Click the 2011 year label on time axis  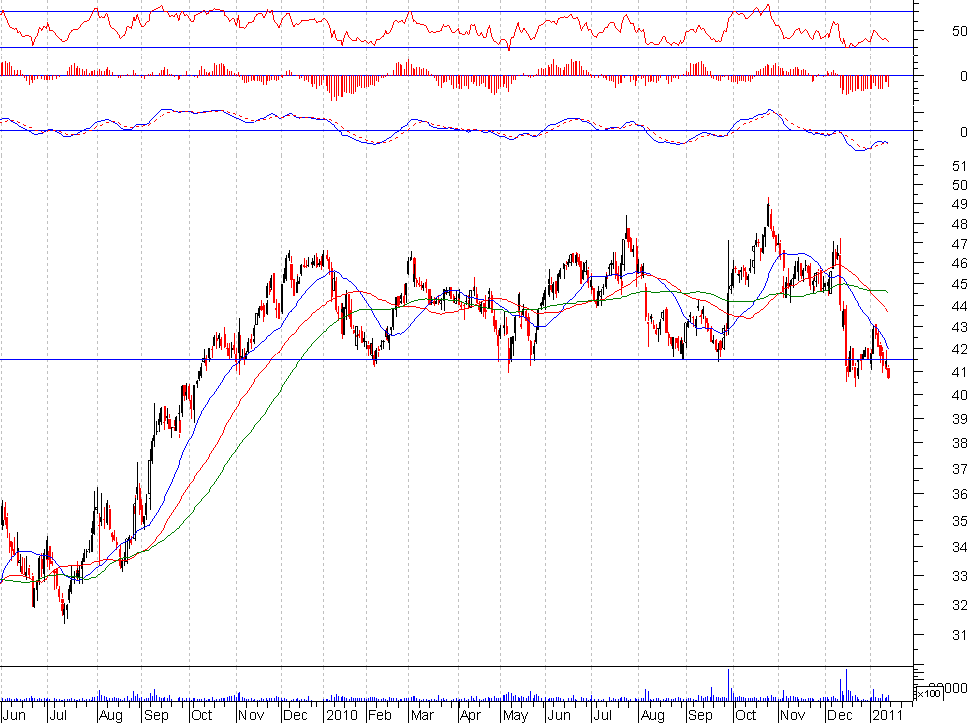coord(887,715)
